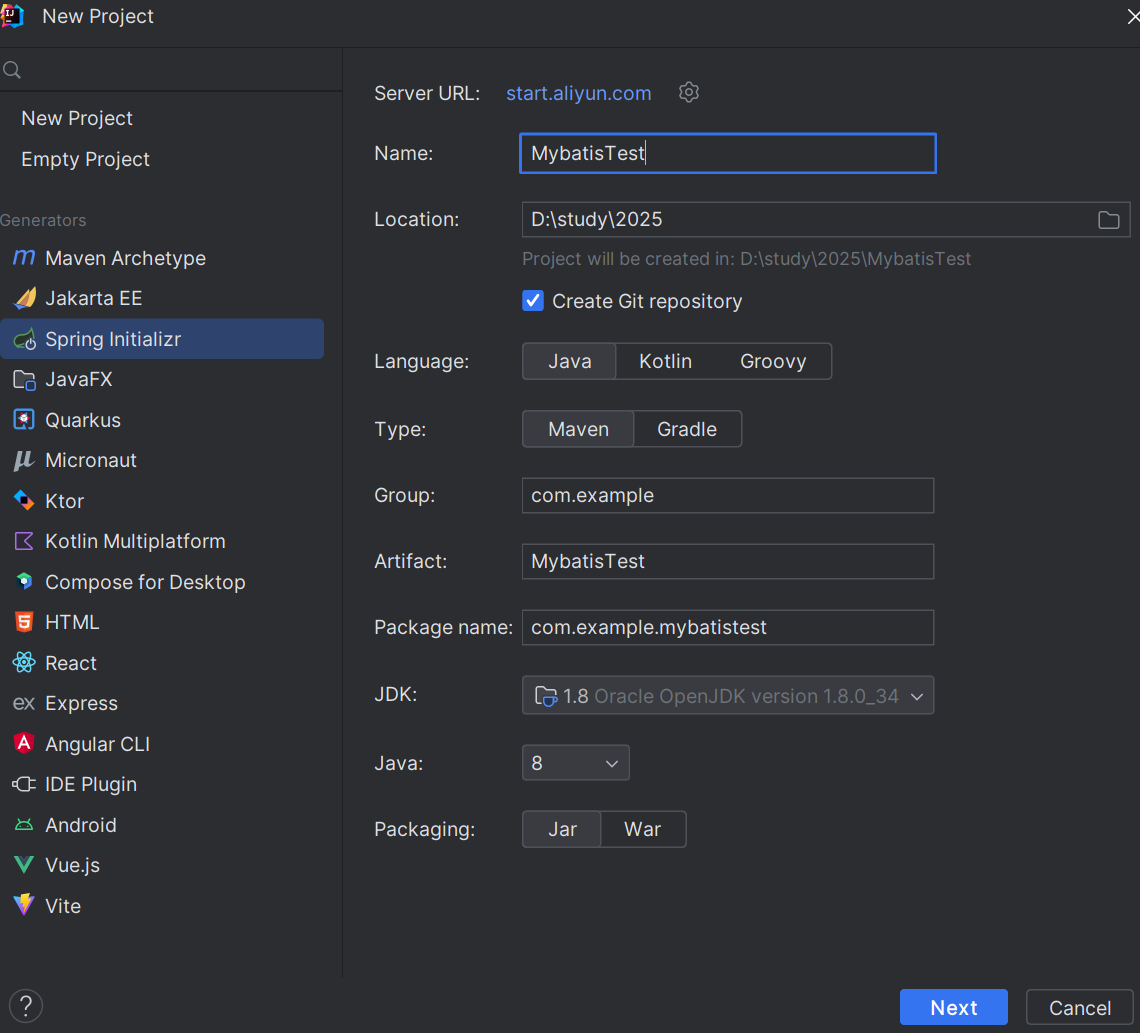
Task: Click the Android robot icon
Action: (24, 824)
